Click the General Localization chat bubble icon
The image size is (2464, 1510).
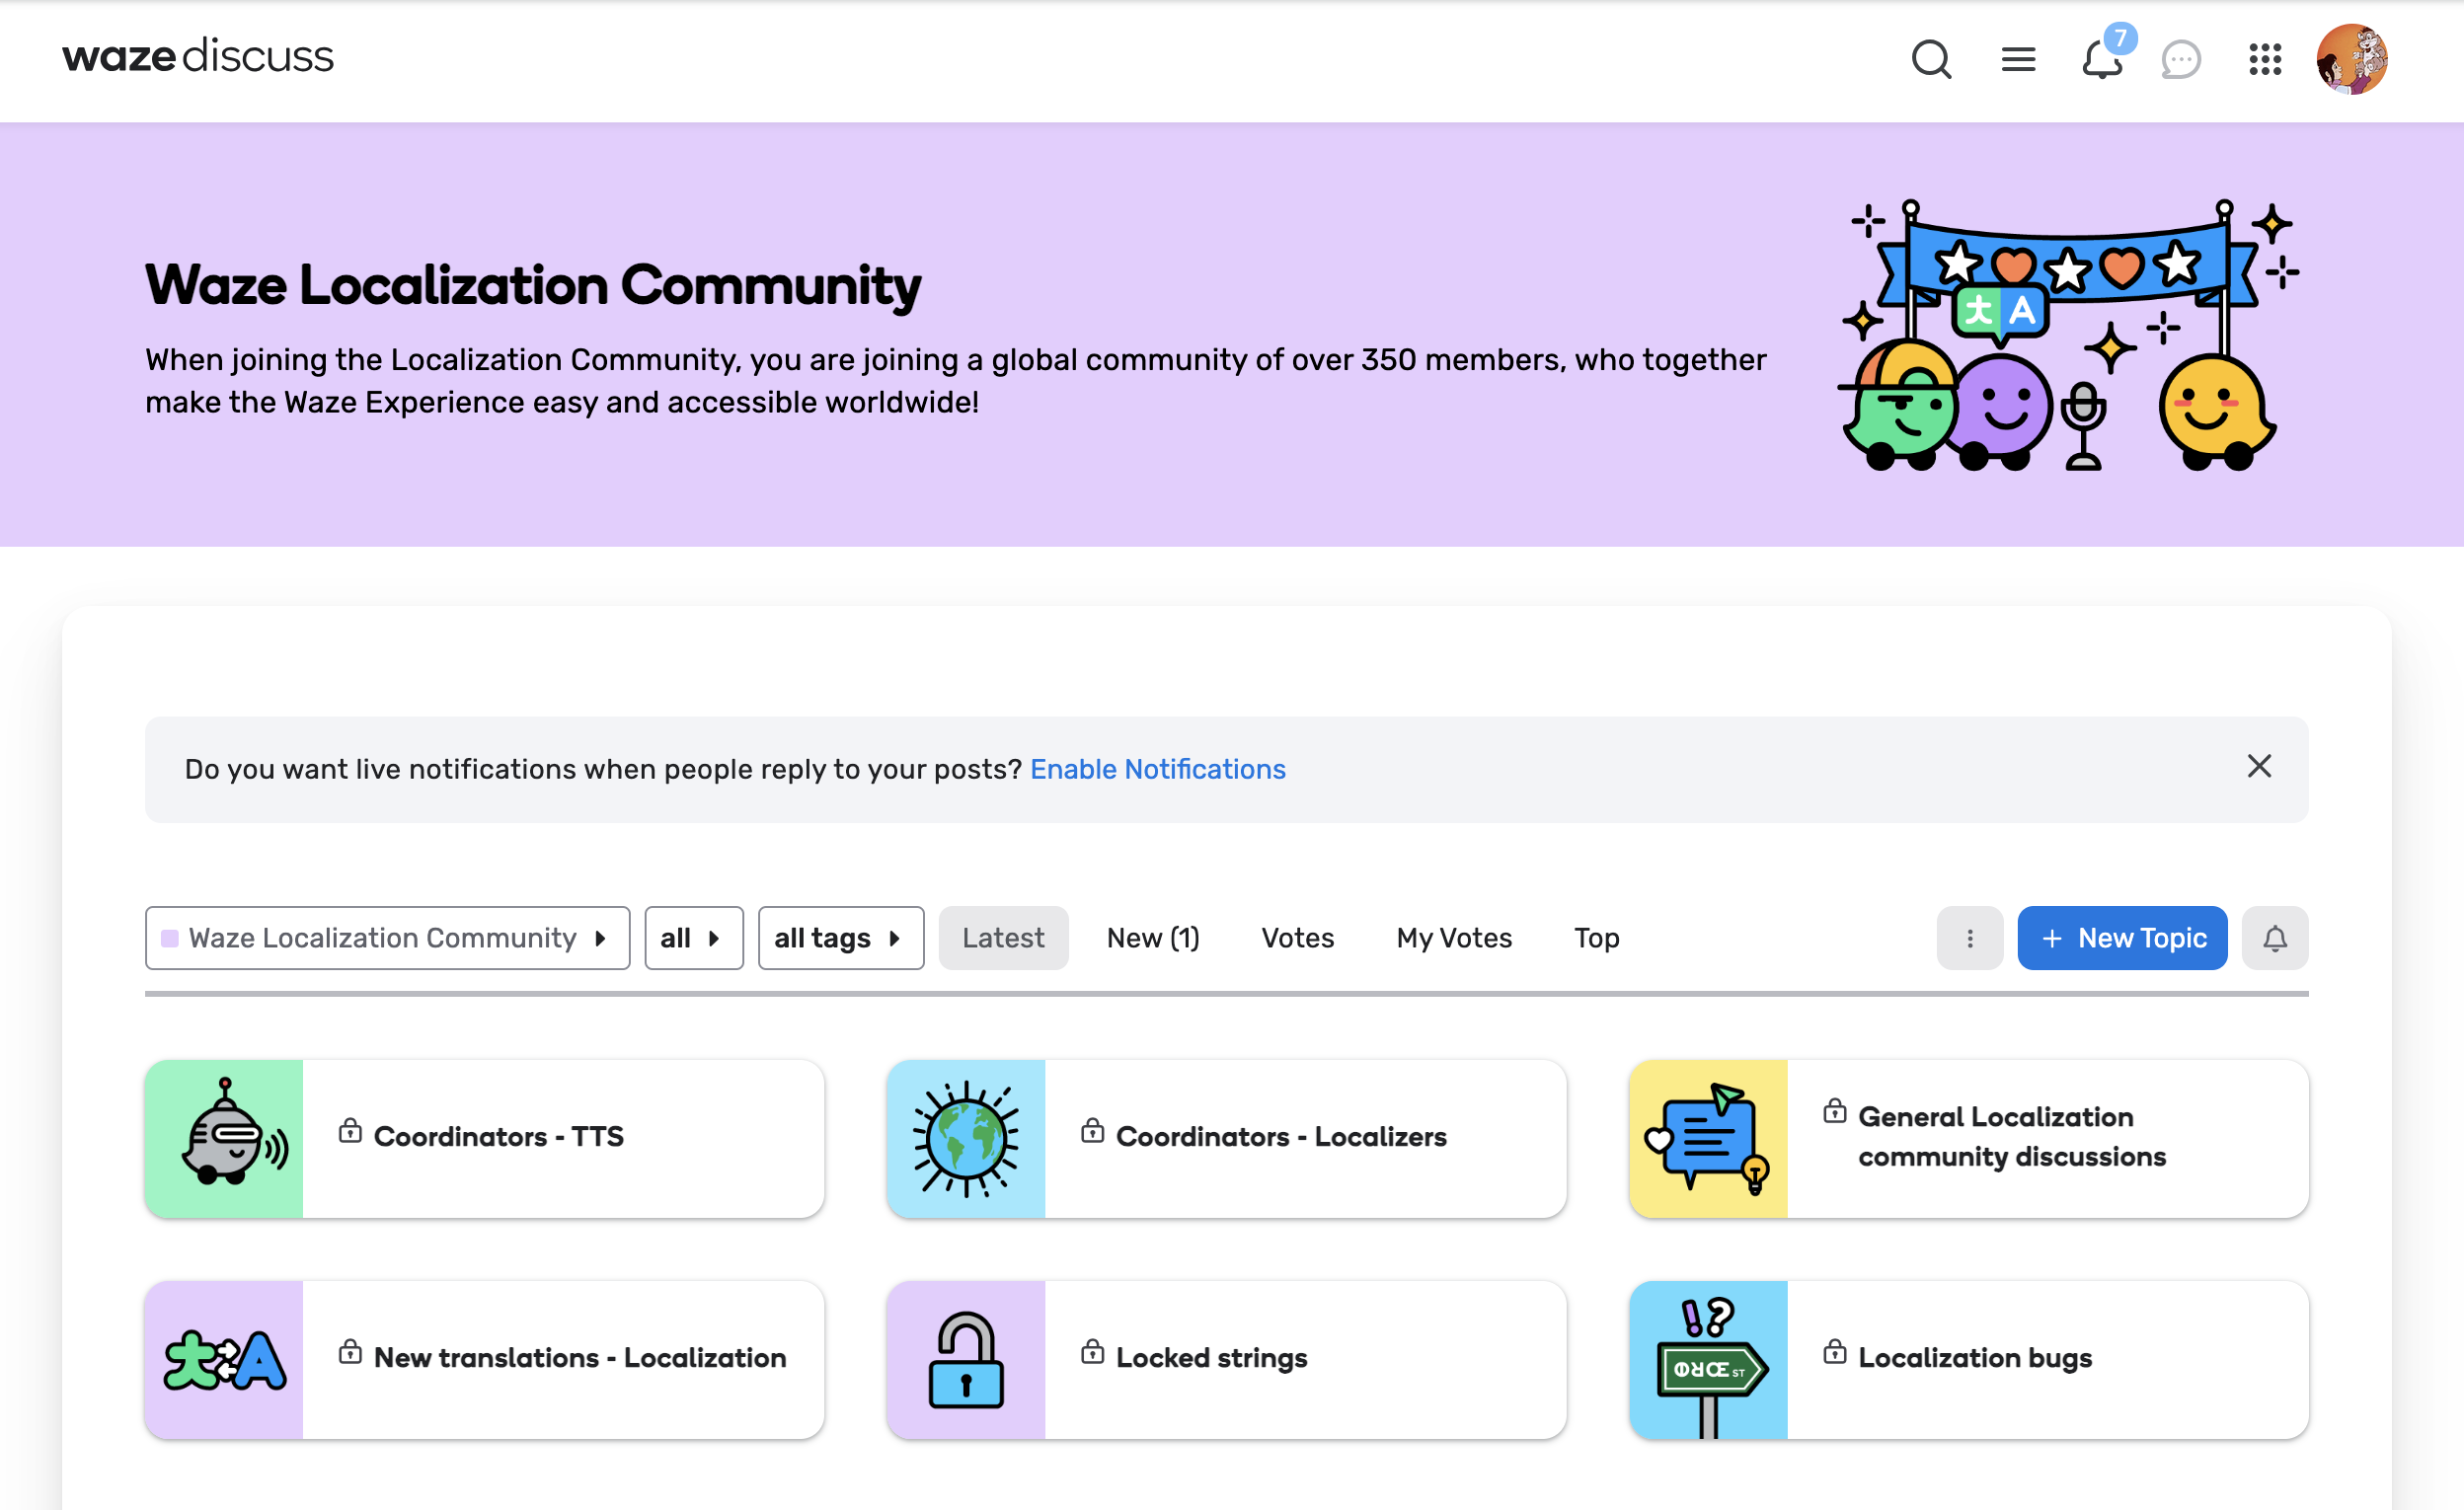pyautogui.click(x=1708, y=1138)
